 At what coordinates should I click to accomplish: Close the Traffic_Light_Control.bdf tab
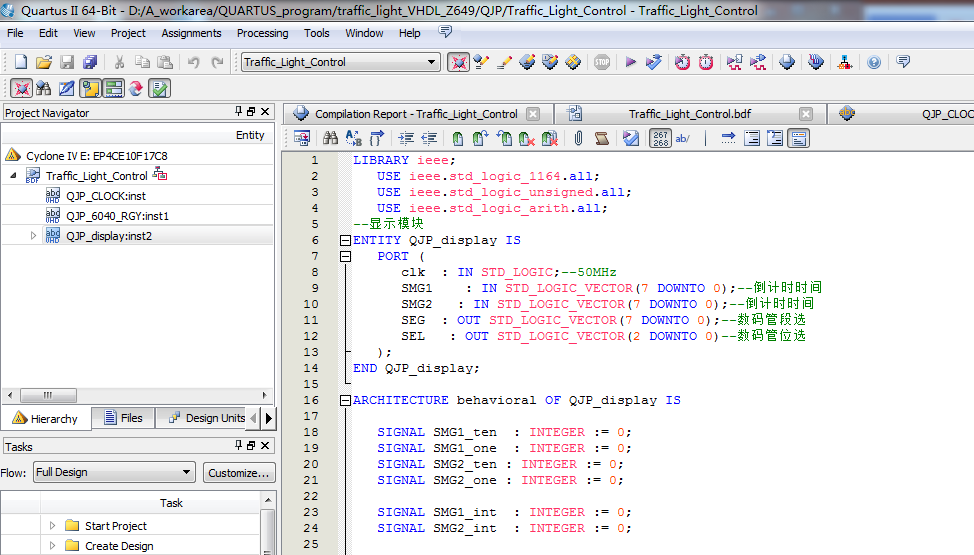tap(806, 114)
